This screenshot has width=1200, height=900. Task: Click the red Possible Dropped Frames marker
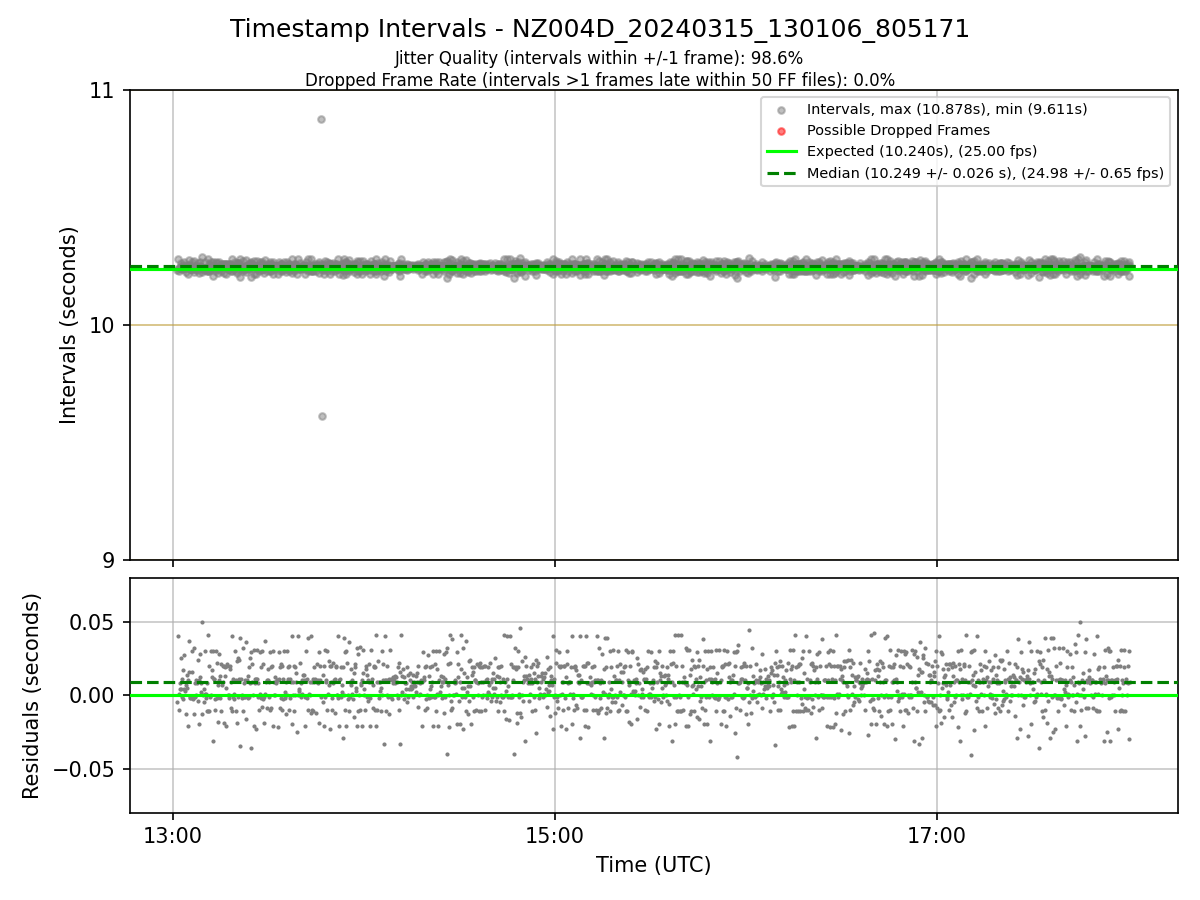[782, 131]
